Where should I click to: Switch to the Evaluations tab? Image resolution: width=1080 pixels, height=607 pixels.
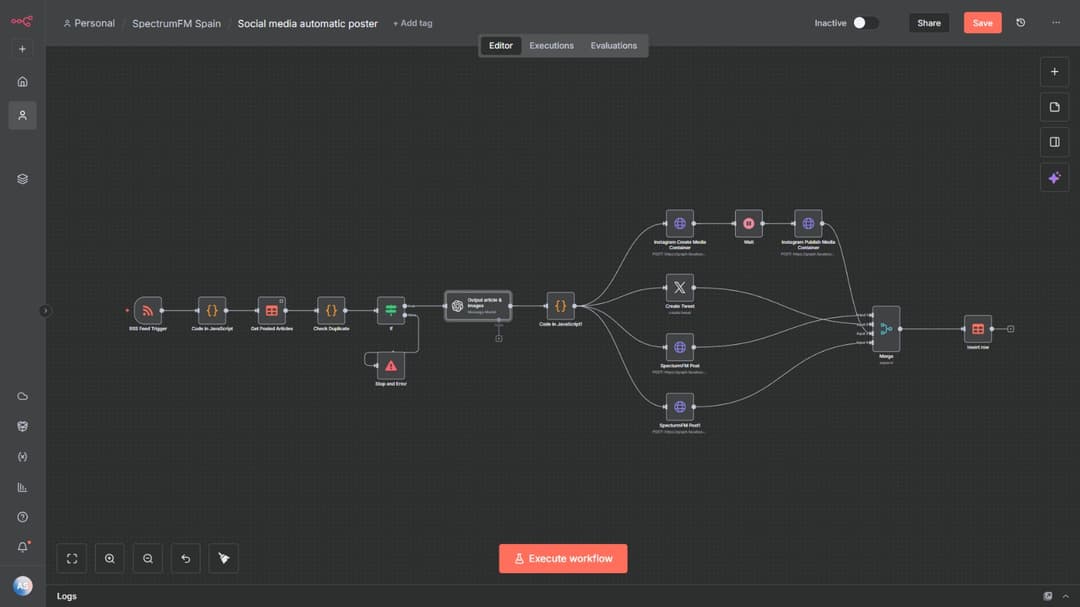613,46
